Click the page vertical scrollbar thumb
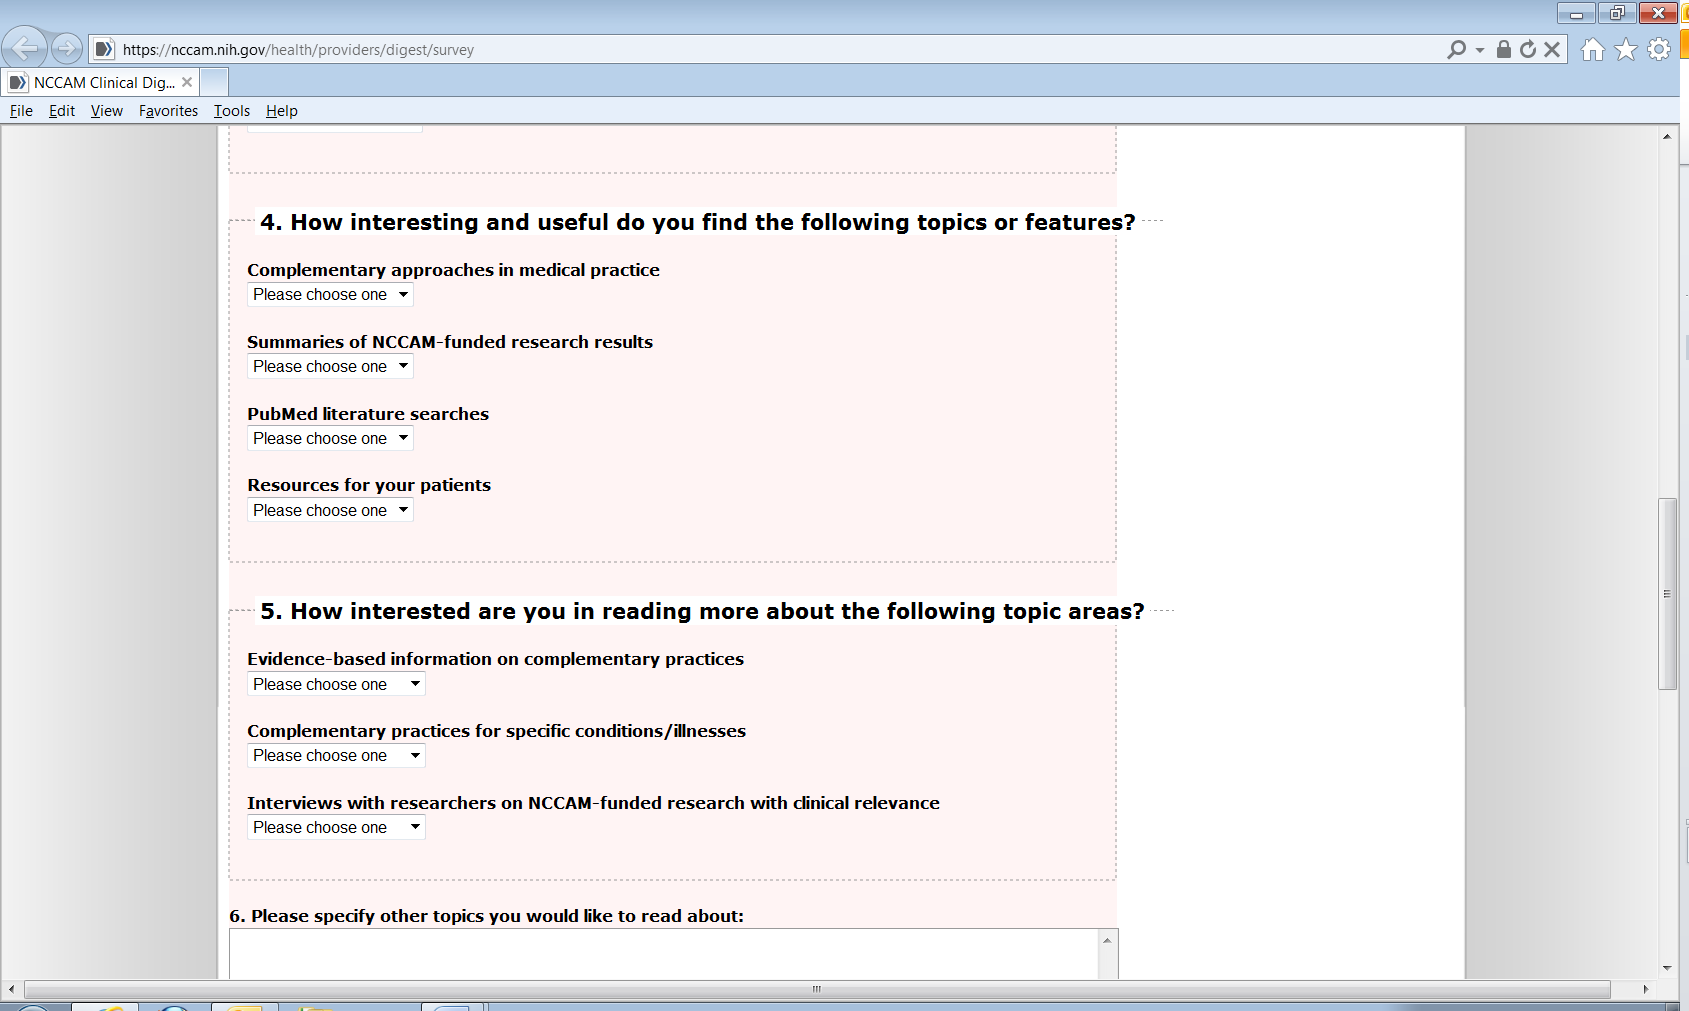 [x=1667, y=594]
